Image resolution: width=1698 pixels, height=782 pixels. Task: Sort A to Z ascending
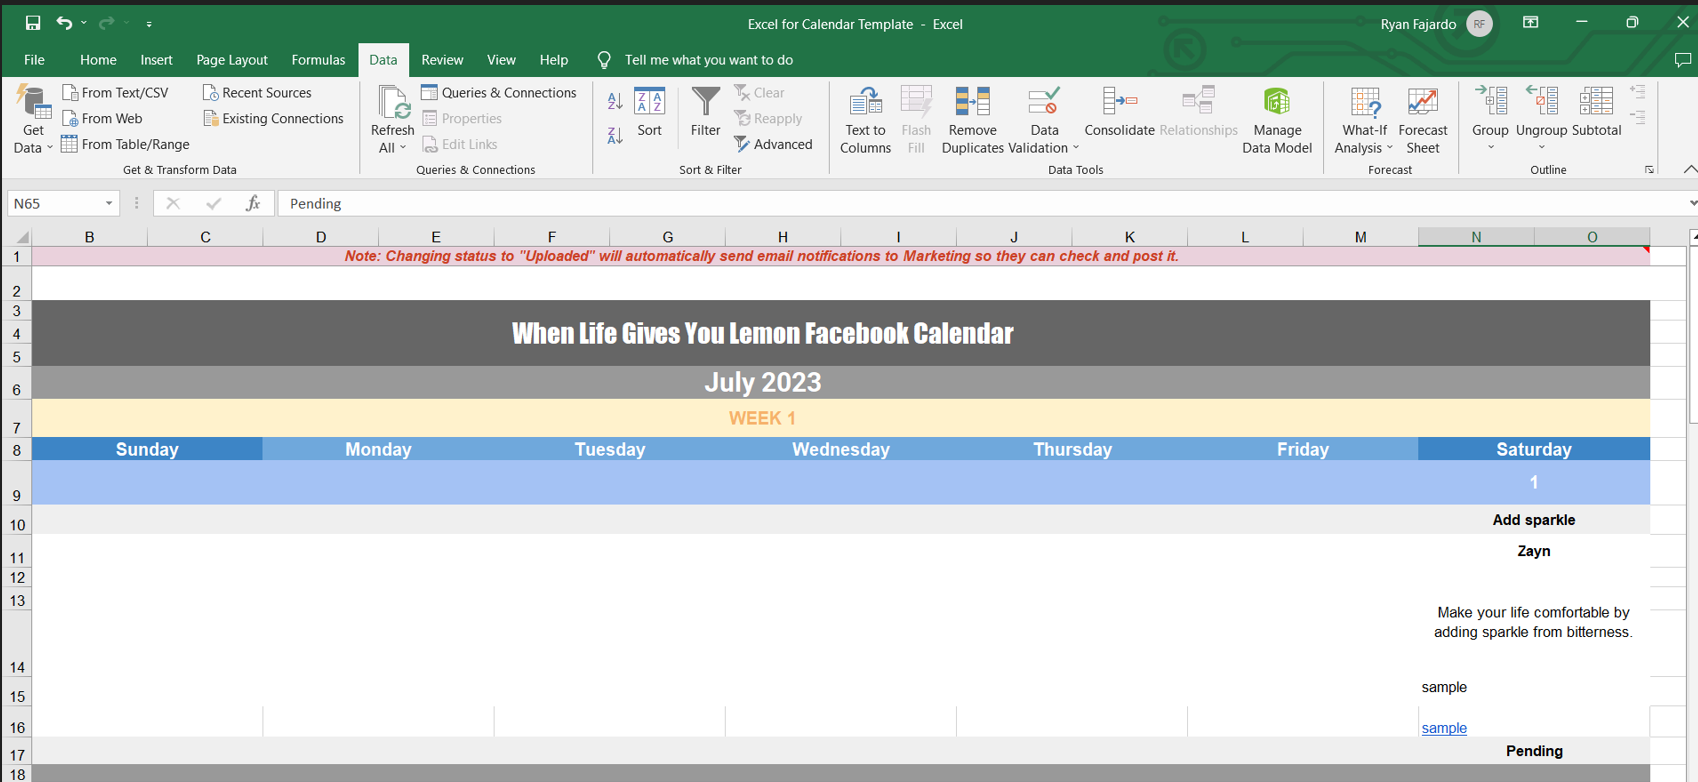pos(615,101)
